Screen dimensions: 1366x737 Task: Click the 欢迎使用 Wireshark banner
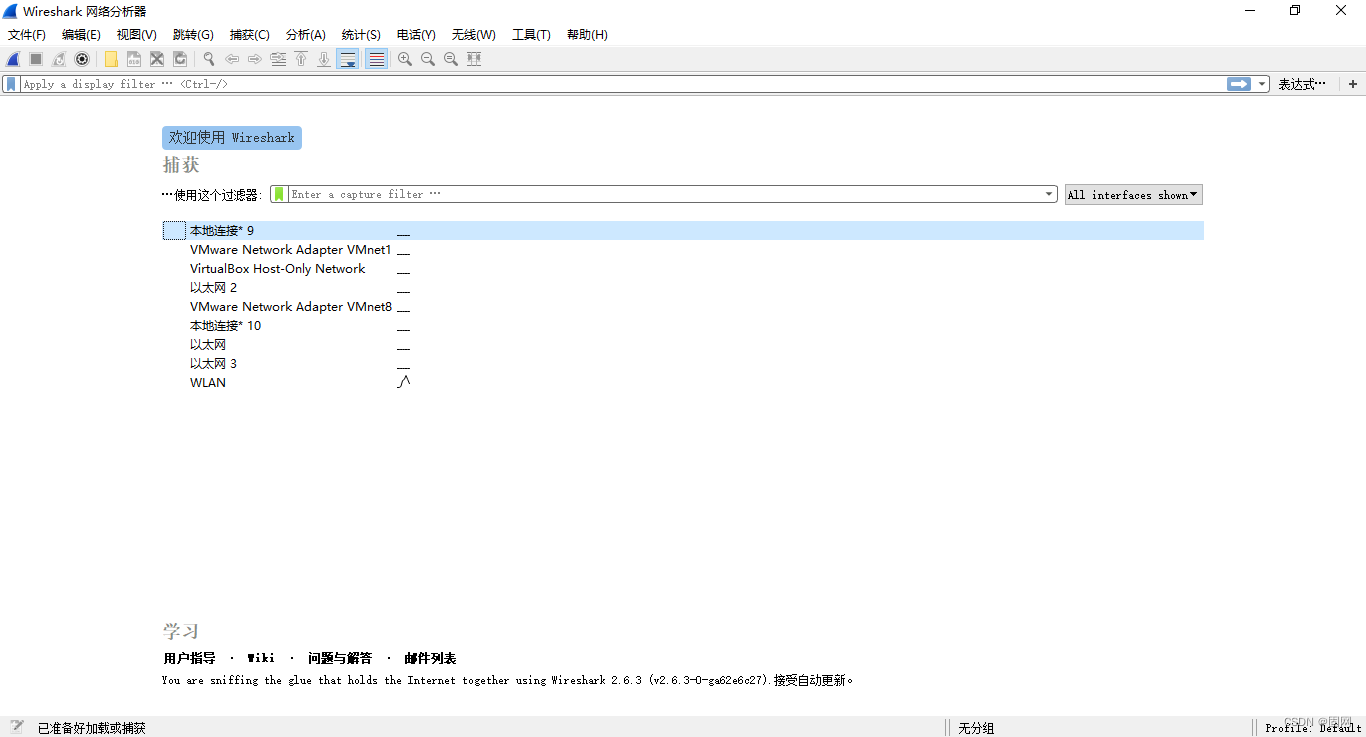click(x=232, y=138)
